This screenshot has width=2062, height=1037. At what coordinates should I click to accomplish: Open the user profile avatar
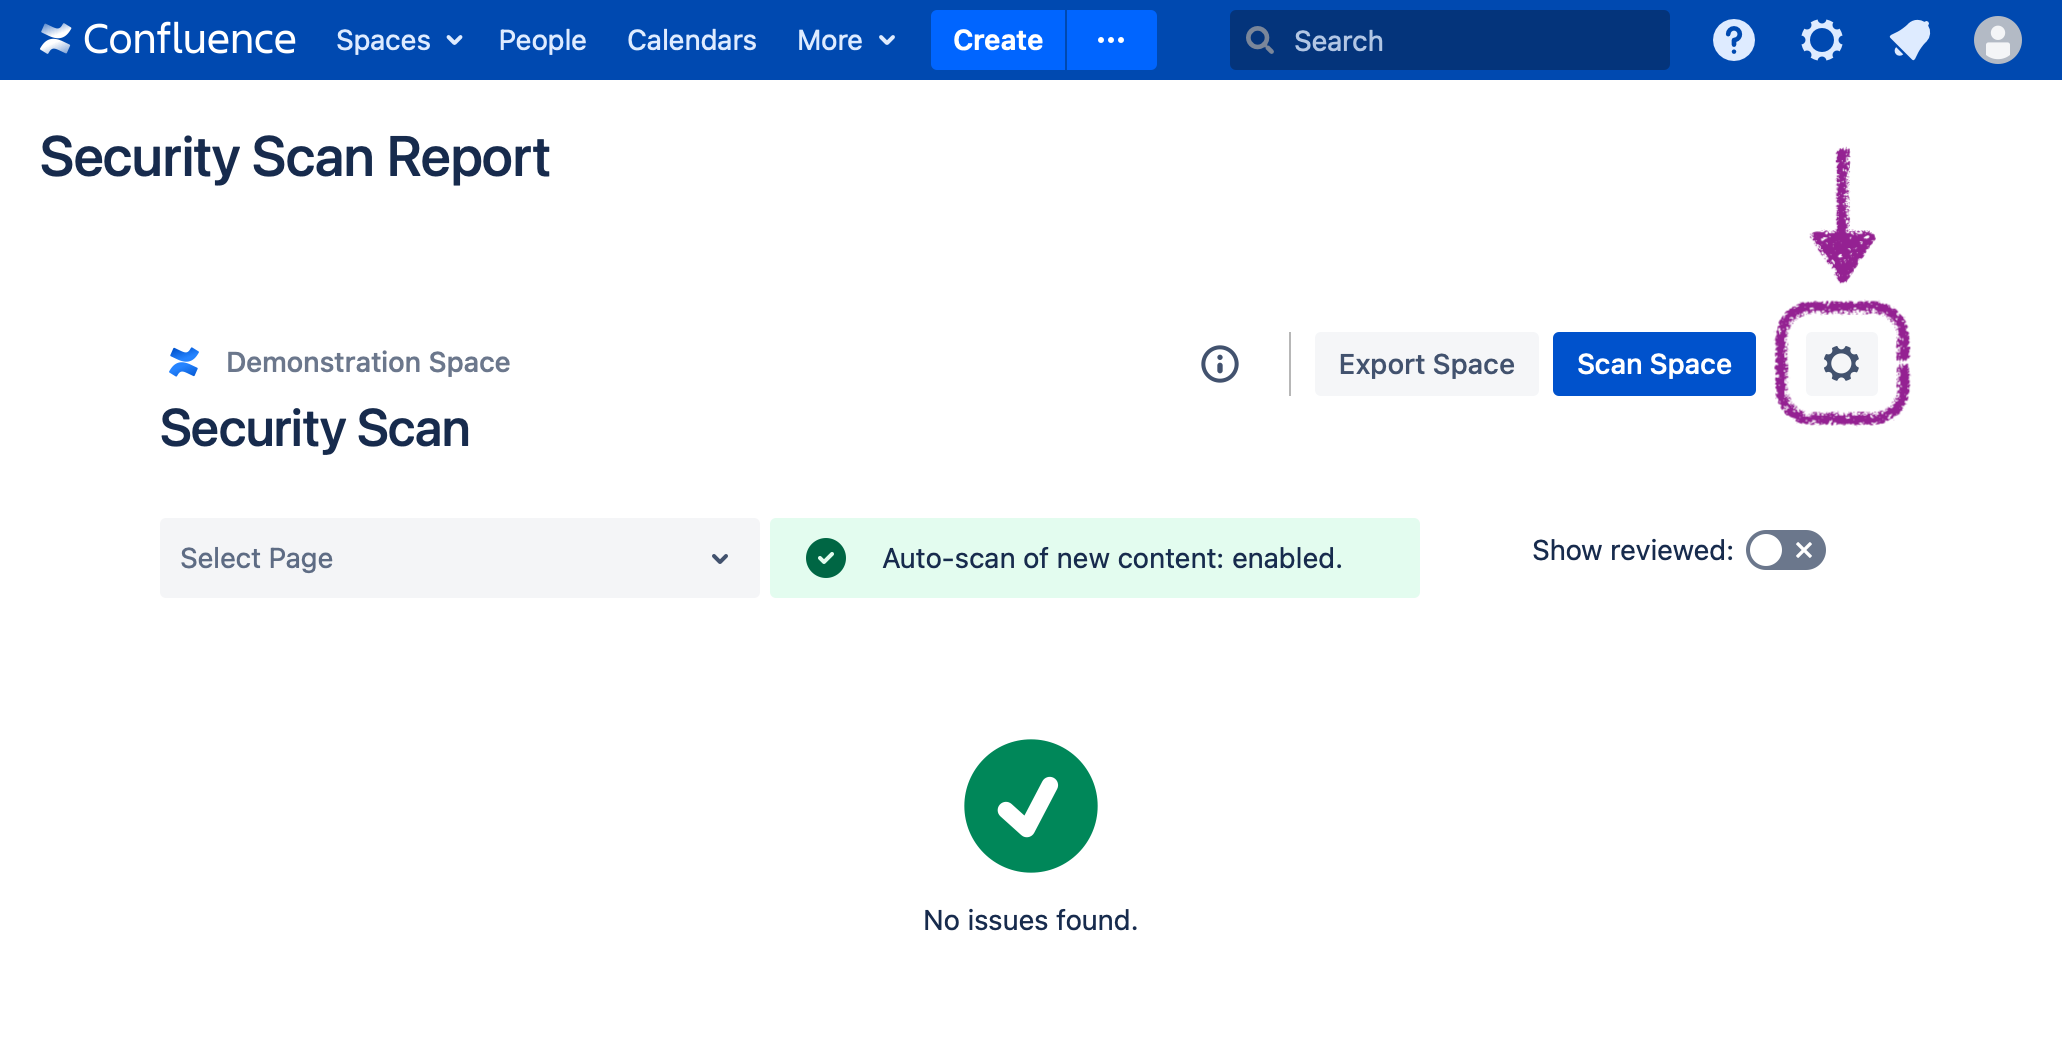click(x=1997, y=40)
